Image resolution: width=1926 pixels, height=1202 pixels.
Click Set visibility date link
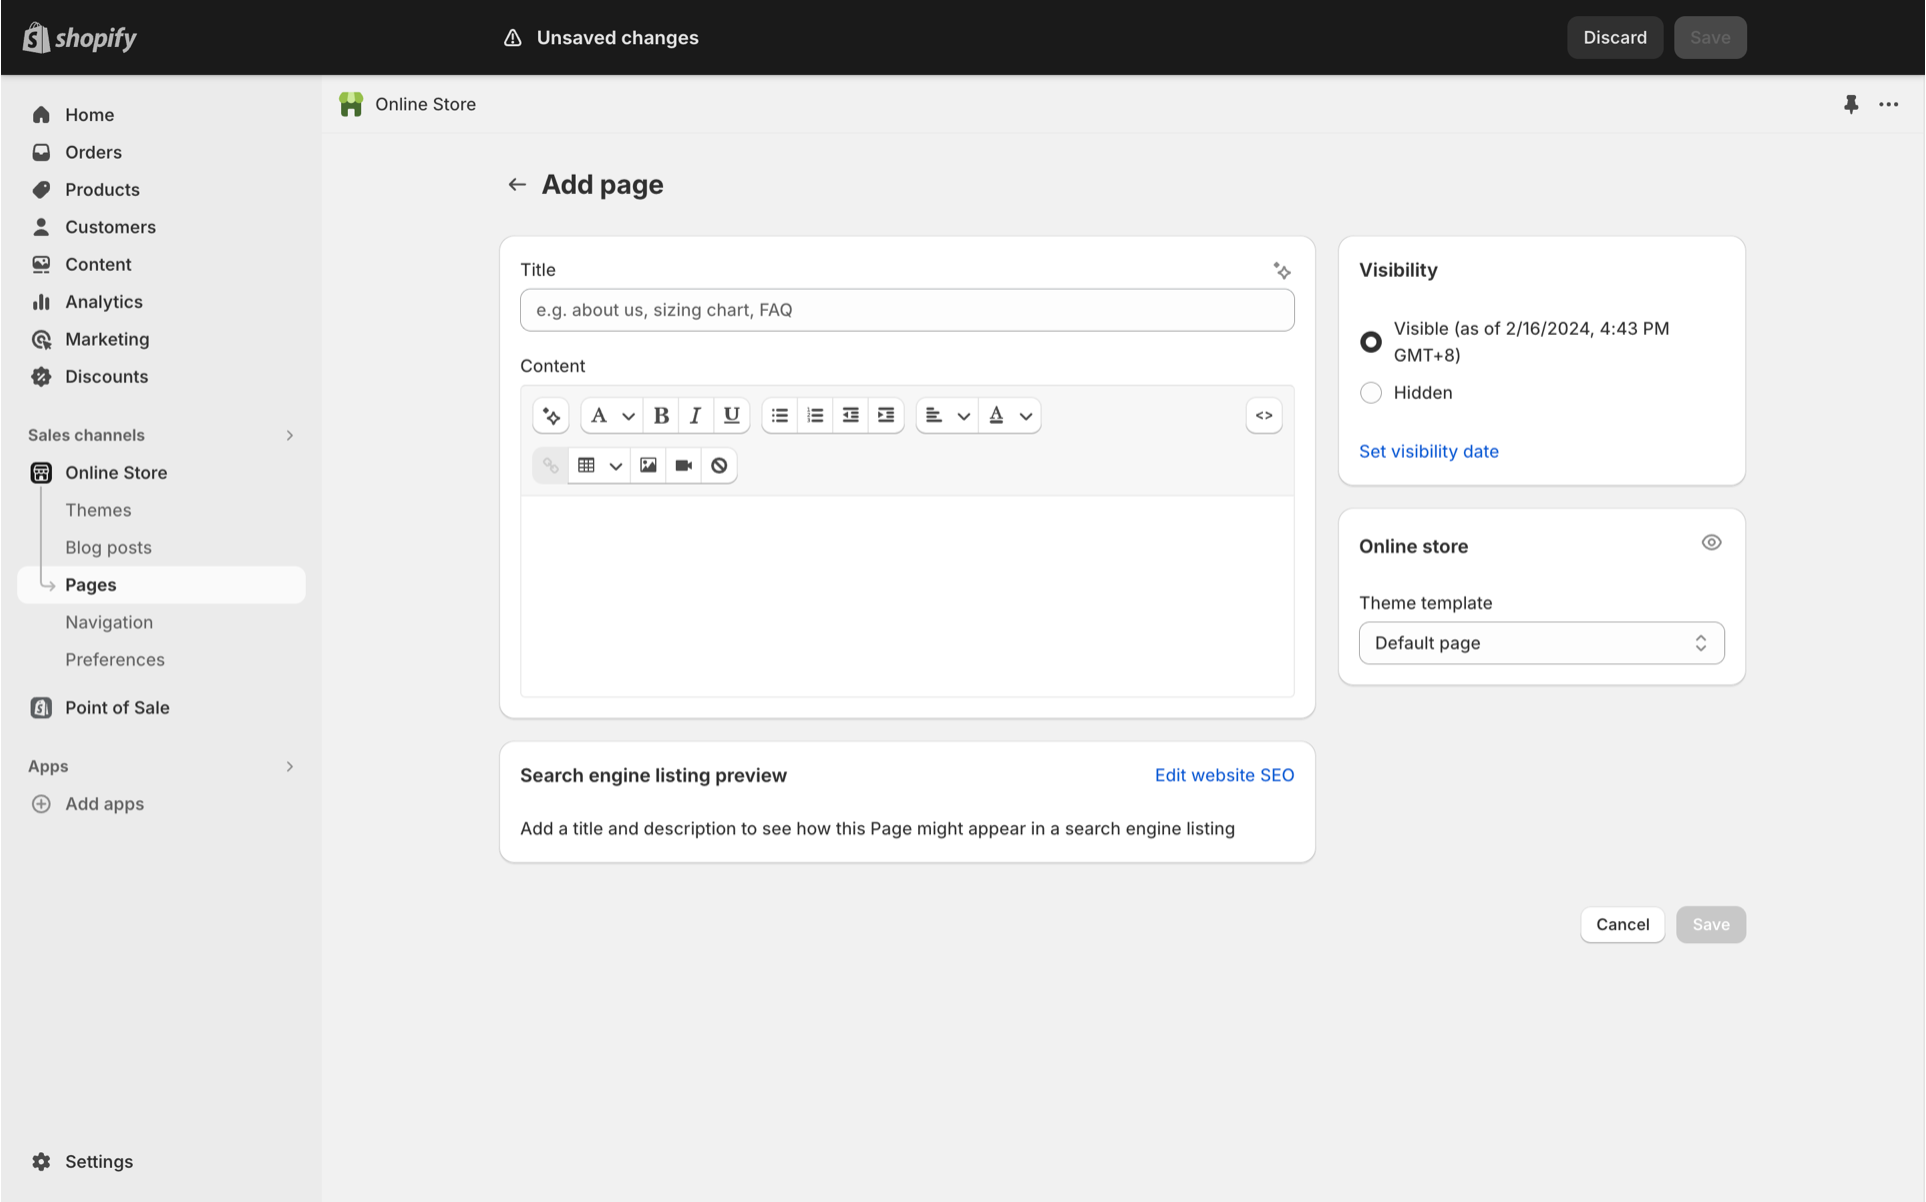coord(1429,450)
